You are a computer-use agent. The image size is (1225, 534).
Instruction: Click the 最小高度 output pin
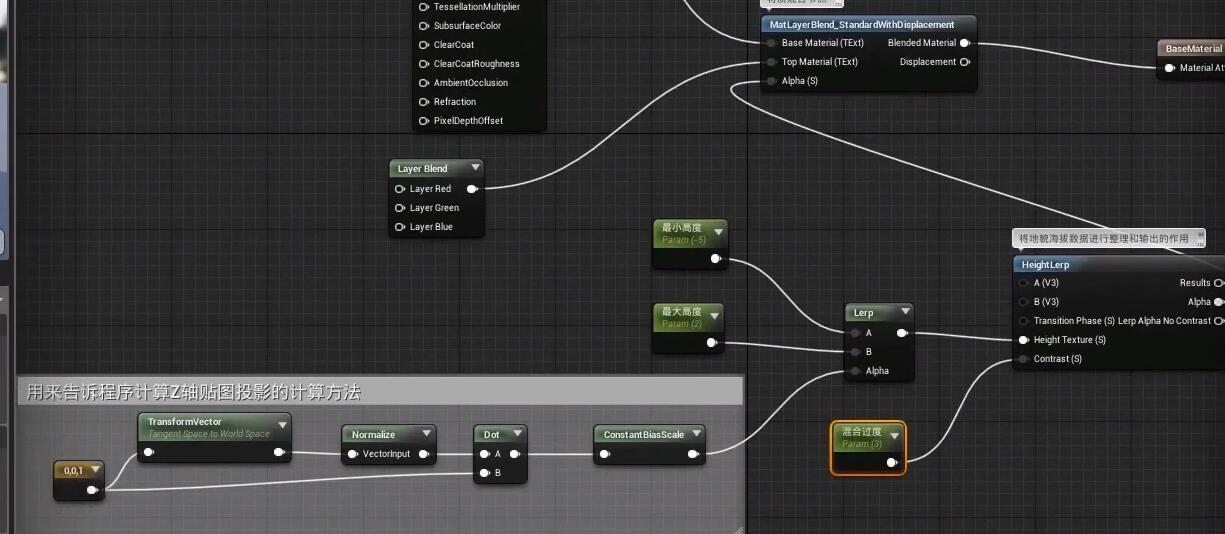(x=716, y=258)
